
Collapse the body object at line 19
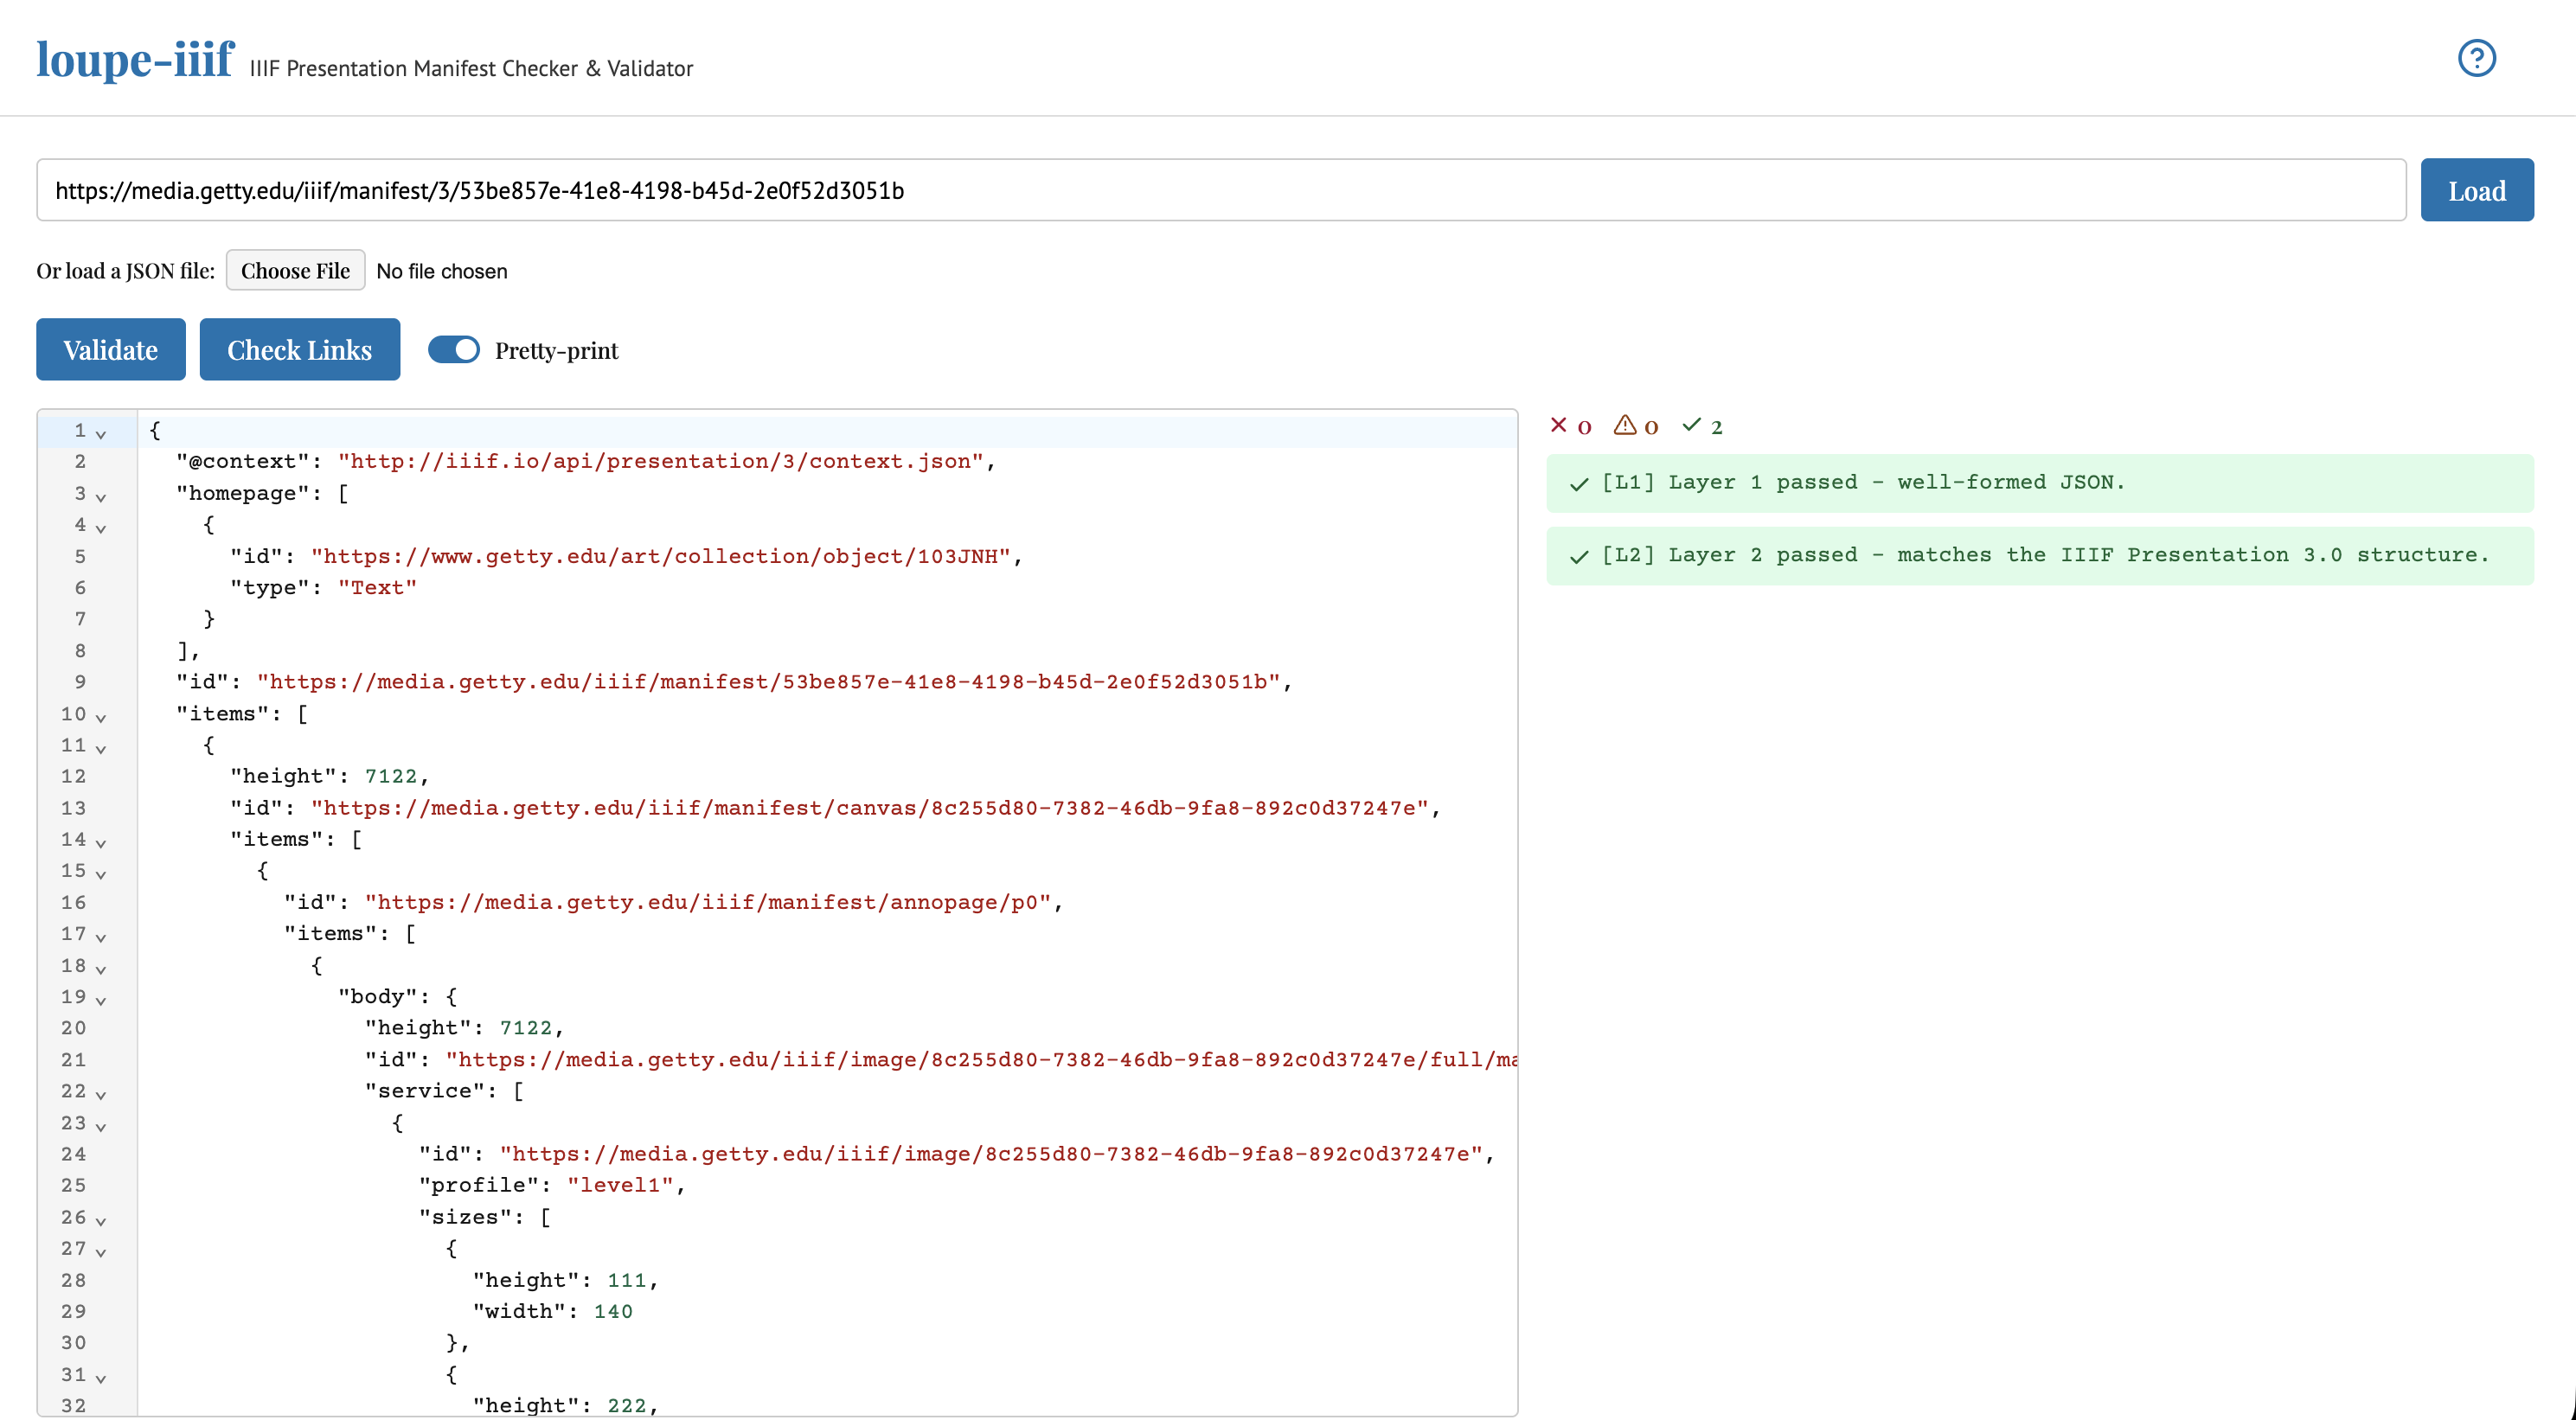pos(101,1000)
